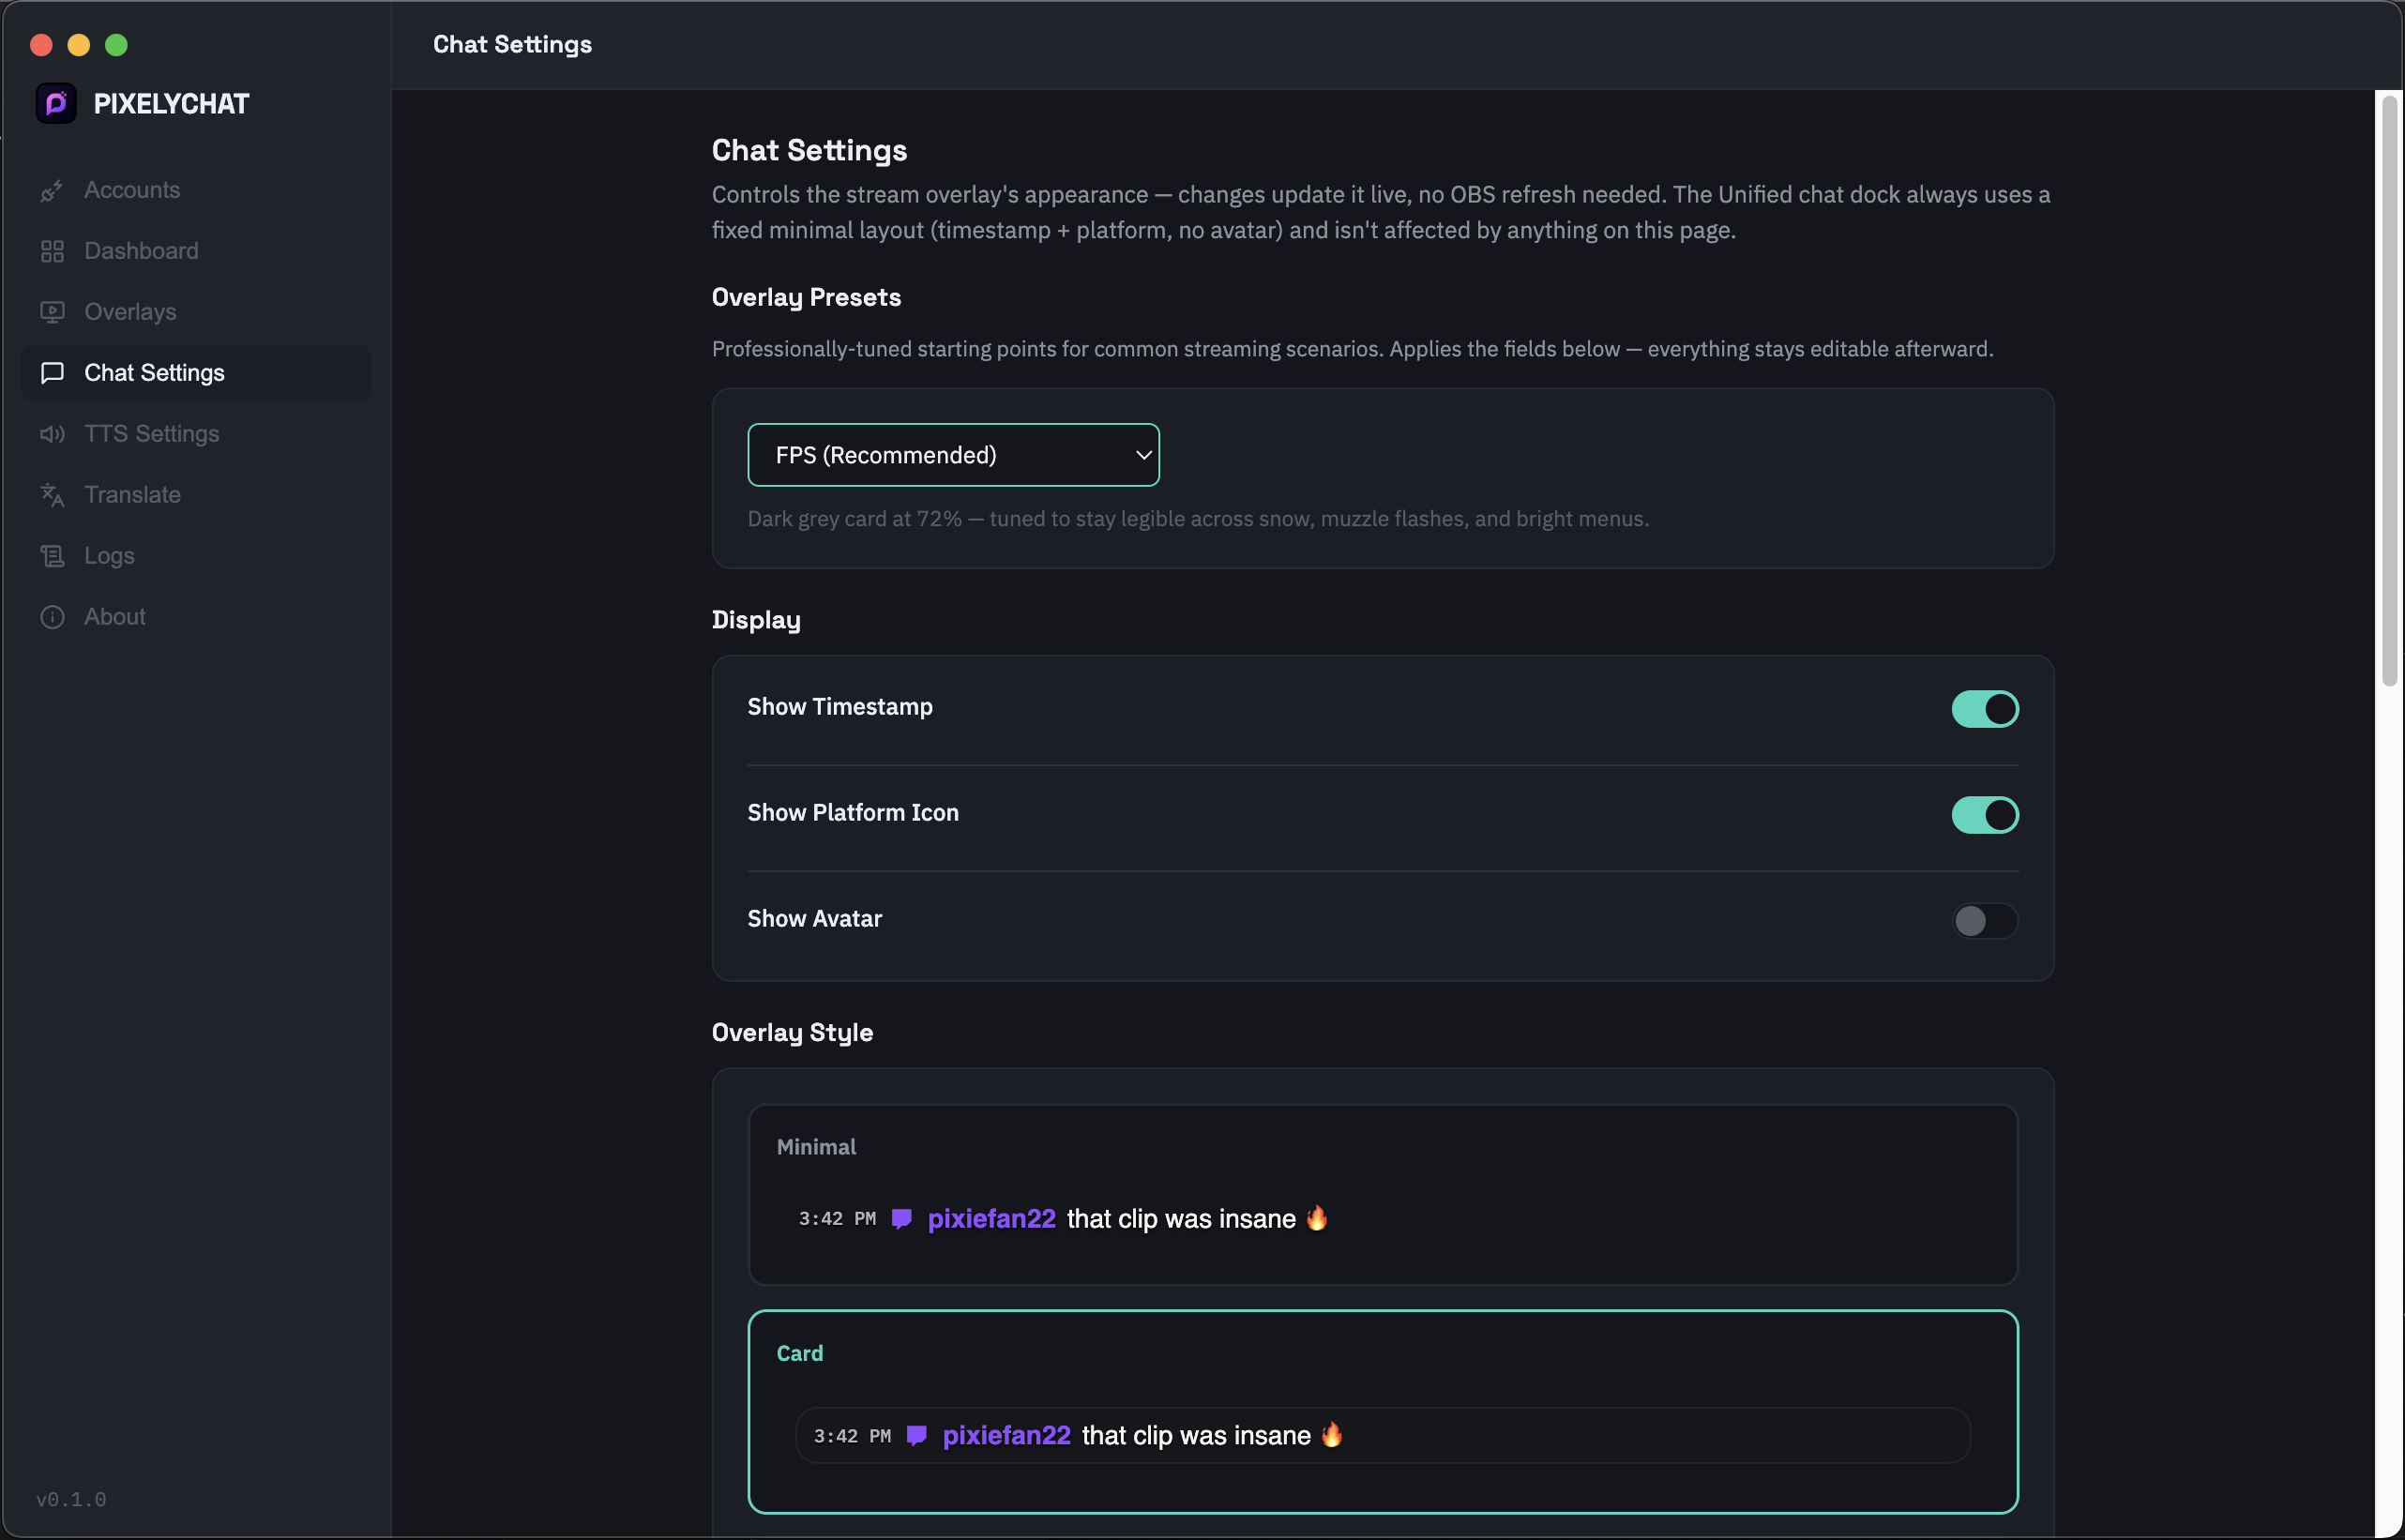
Task: Click the Show Avatar label
Action: point(815,919)
